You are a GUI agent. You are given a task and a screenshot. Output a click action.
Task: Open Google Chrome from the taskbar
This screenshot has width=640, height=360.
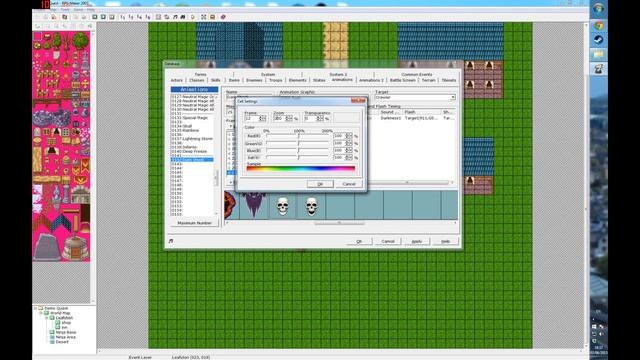(x=598, y=26)
